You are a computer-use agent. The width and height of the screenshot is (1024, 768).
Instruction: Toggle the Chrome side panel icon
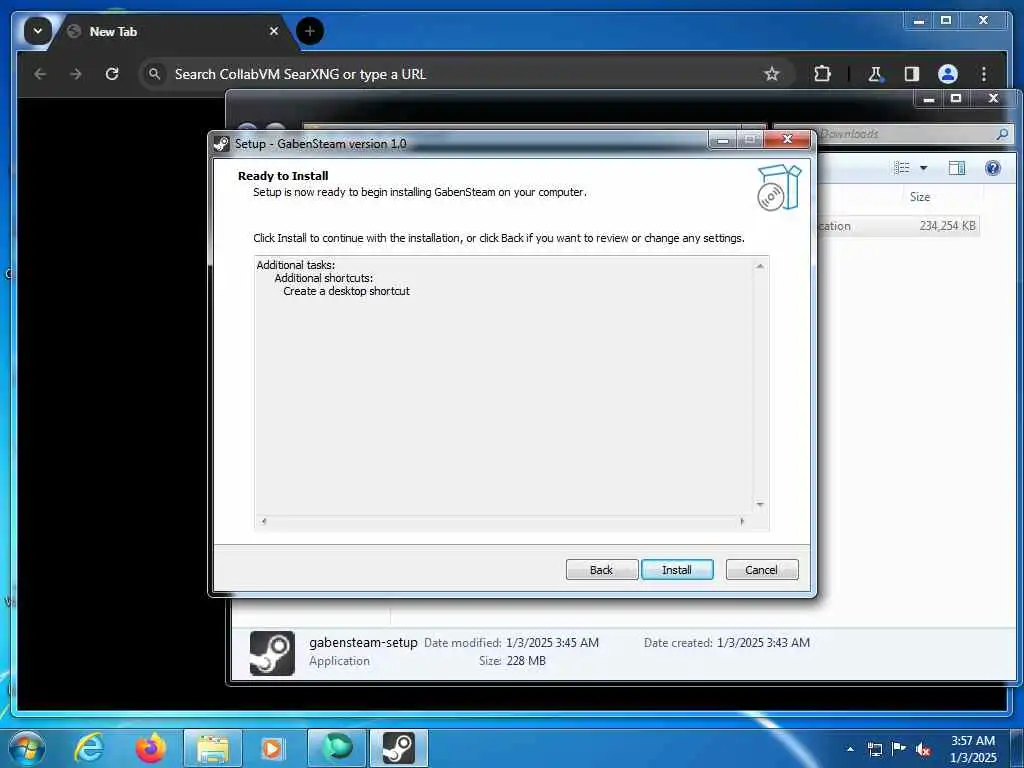(912, 74)
